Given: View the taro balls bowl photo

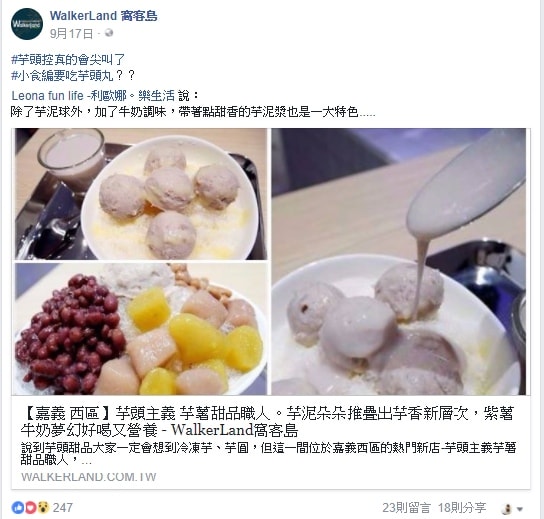Looking at the screenshot, I should point(141,194).
